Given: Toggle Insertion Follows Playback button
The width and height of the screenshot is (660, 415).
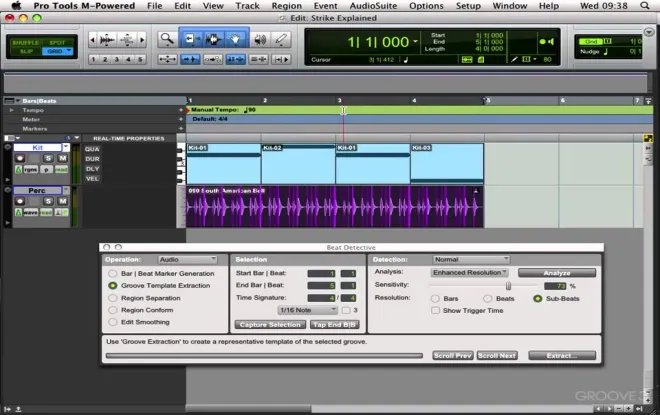Looking at the screenshot, I should pyautogui.click(x=281, y=59).
